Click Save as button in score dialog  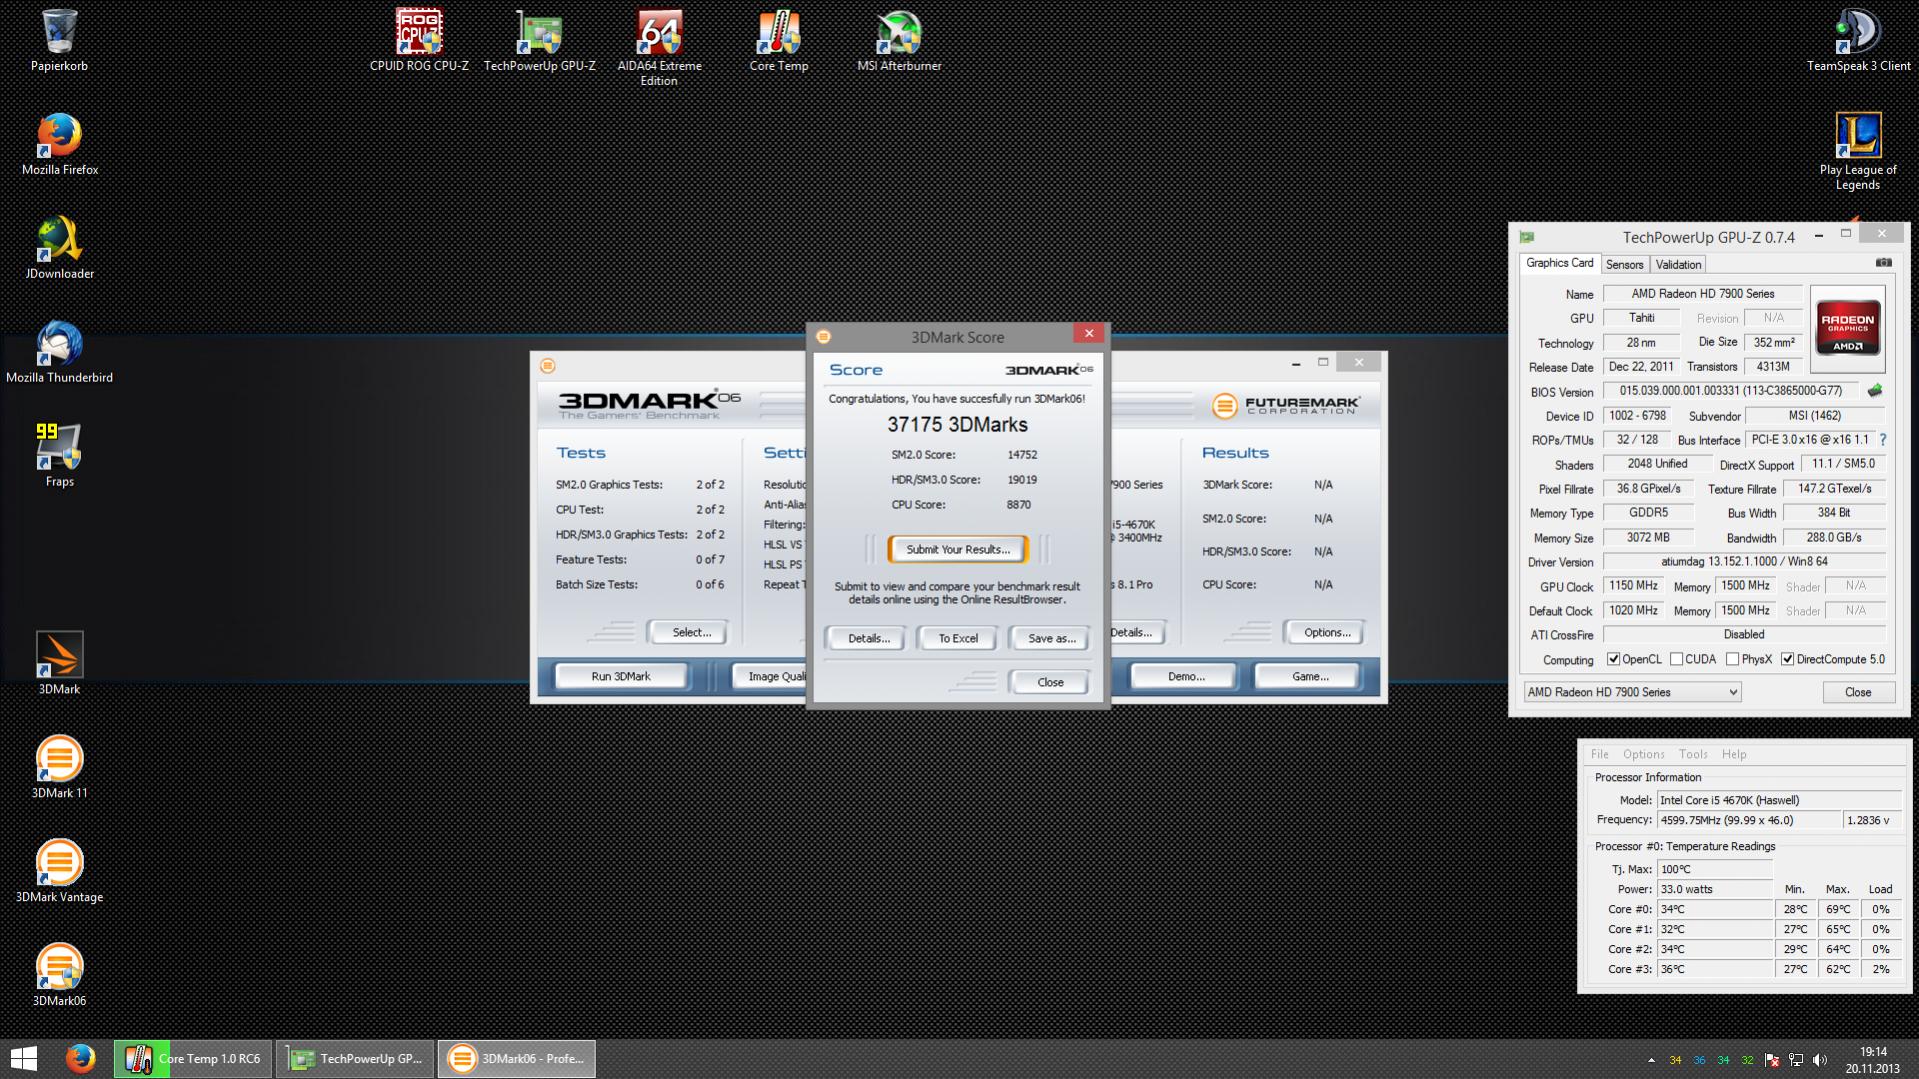[x=1051, y=638]
